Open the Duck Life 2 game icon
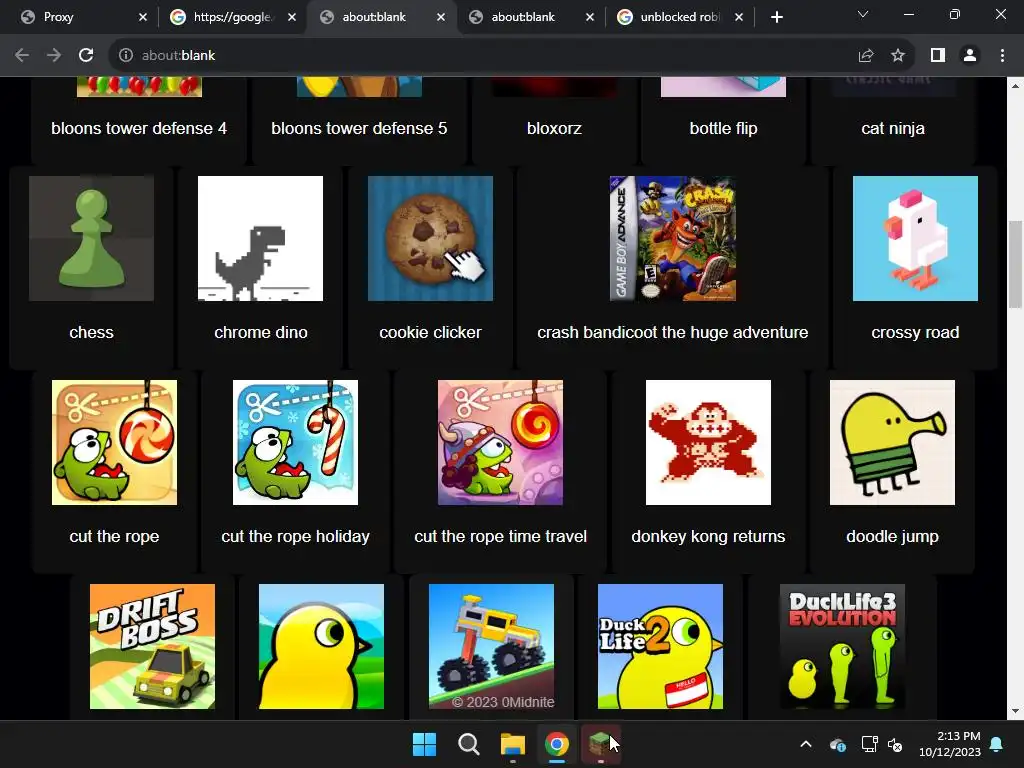The image size is (1024, 768). point(660,647)
